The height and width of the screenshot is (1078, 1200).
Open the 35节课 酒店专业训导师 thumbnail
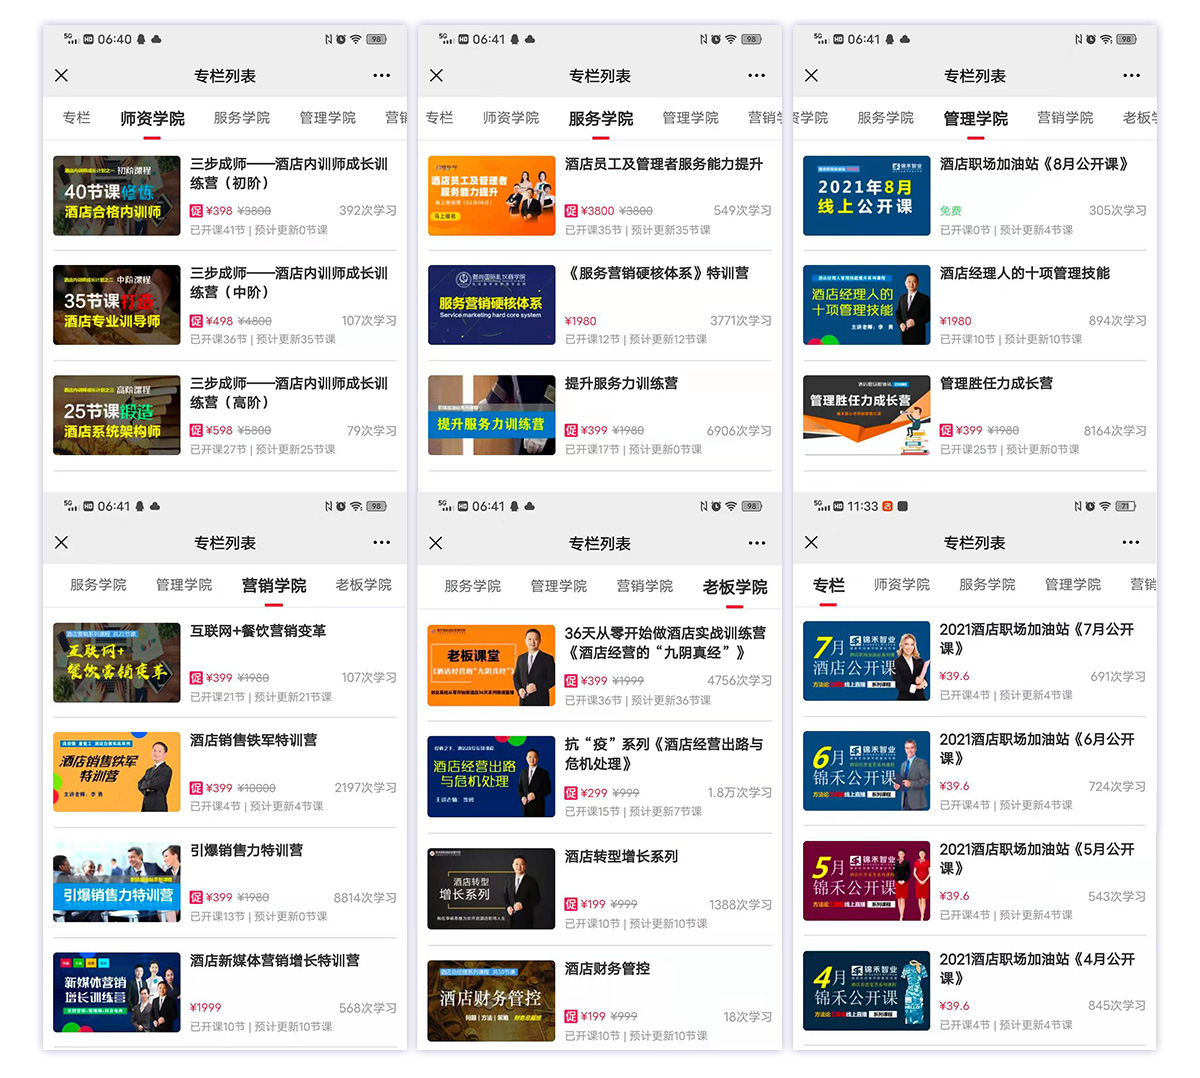[117, 305]
